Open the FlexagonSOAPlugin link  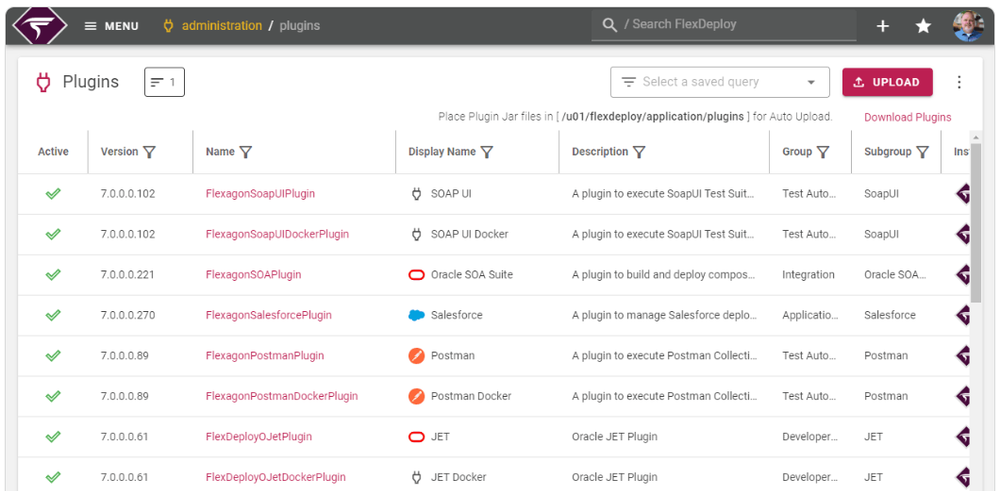pyautogui.click(x=253, y=275)
